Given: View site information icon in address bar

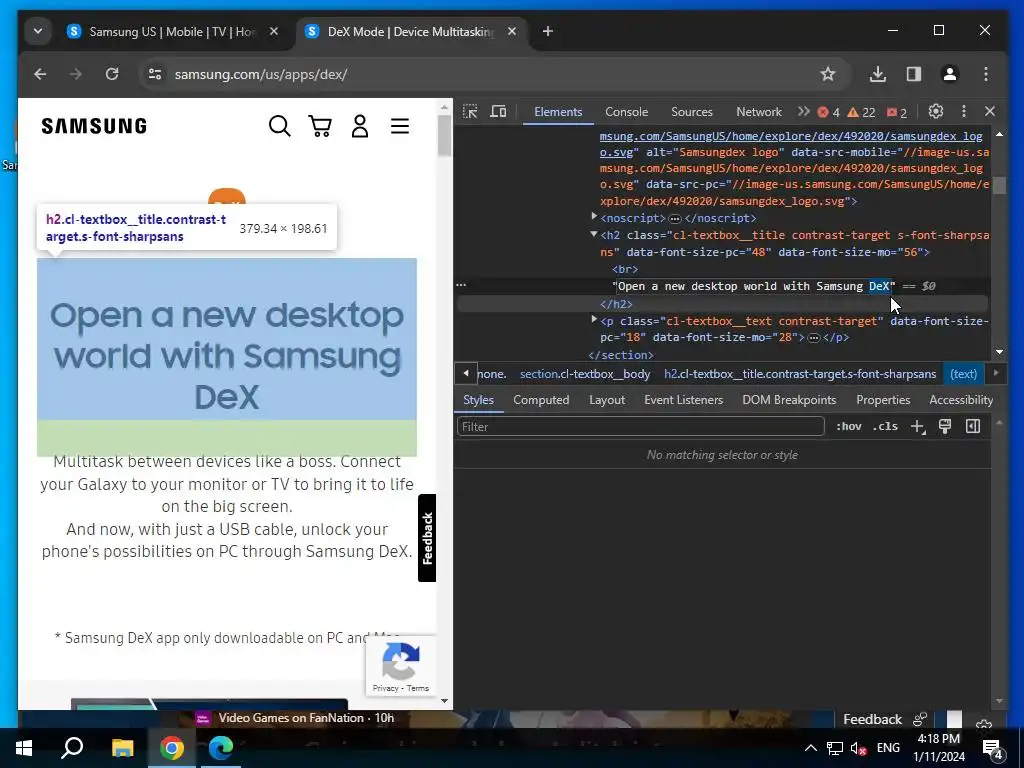Looking at the screenshot, I should (155, 74).
